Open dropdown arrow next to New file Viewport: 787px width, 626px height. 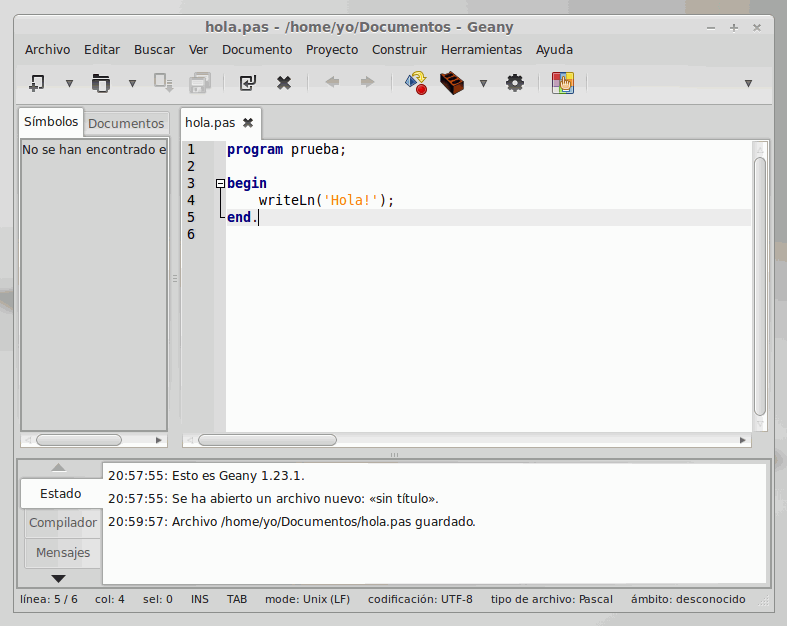(x=69, y=83)
